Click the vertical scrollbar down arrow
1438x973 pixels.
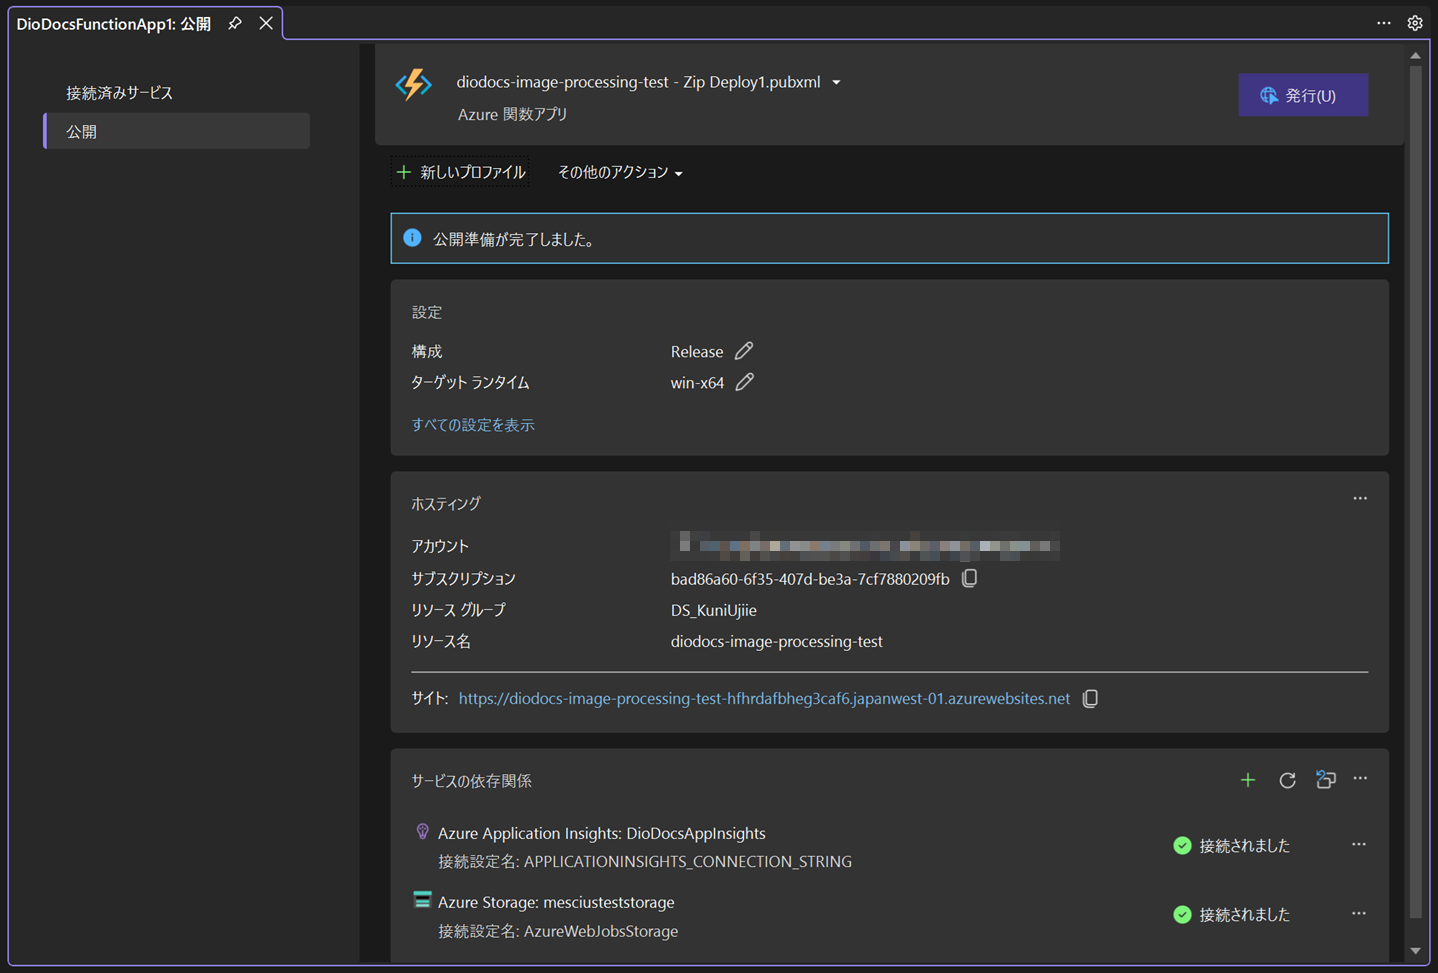(1415, 951)
